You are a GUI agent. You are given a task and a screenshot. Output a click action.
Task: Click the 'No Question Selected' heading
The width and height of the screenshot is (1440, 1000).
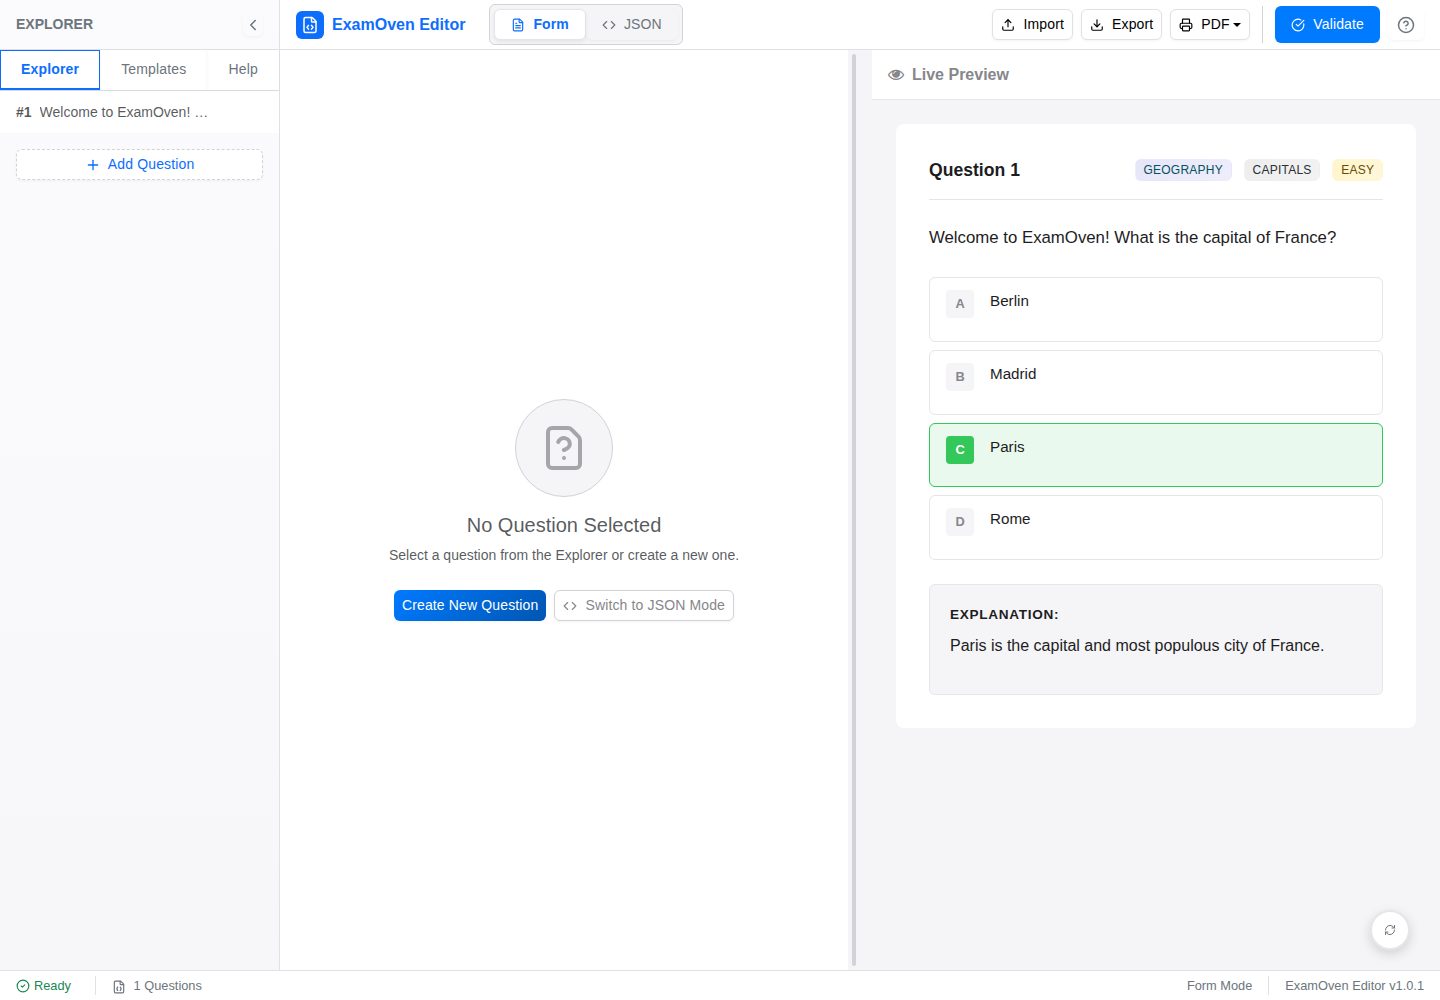564,525
